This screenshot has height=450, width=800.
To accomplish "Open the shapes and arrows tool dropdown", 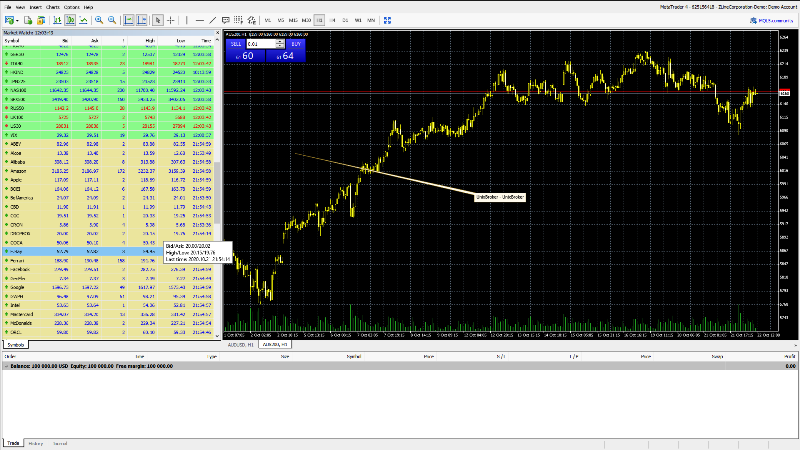I will [x=252, y=20].
